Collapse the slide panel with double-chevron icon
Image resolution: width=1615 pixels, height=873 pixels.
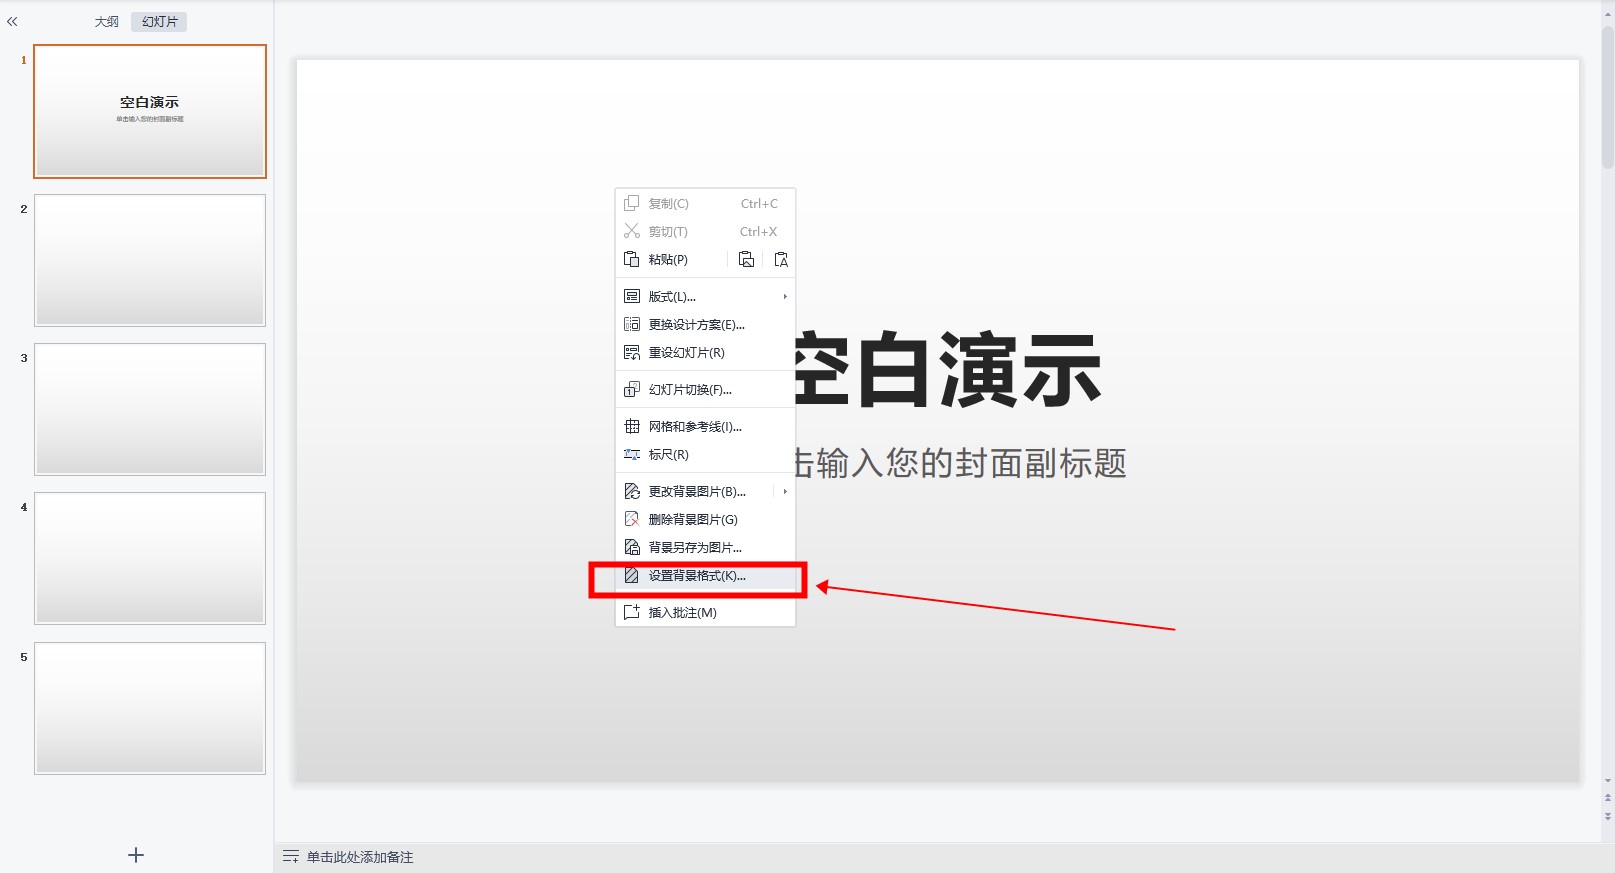[12, 21]
